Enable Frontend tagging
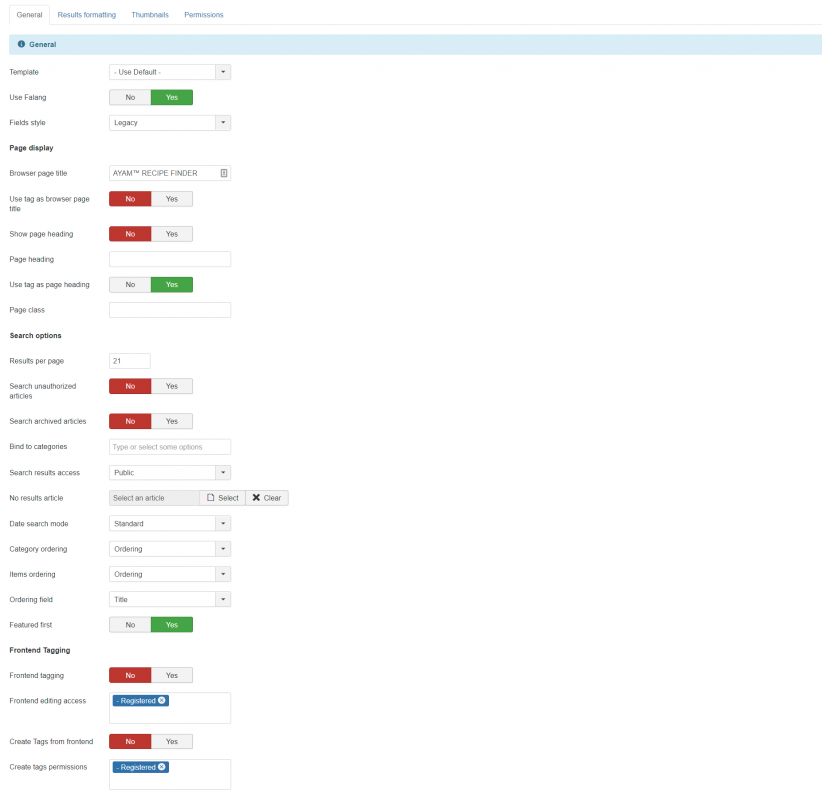This screenshot has height=800, width=822. [x=172, y=676]
